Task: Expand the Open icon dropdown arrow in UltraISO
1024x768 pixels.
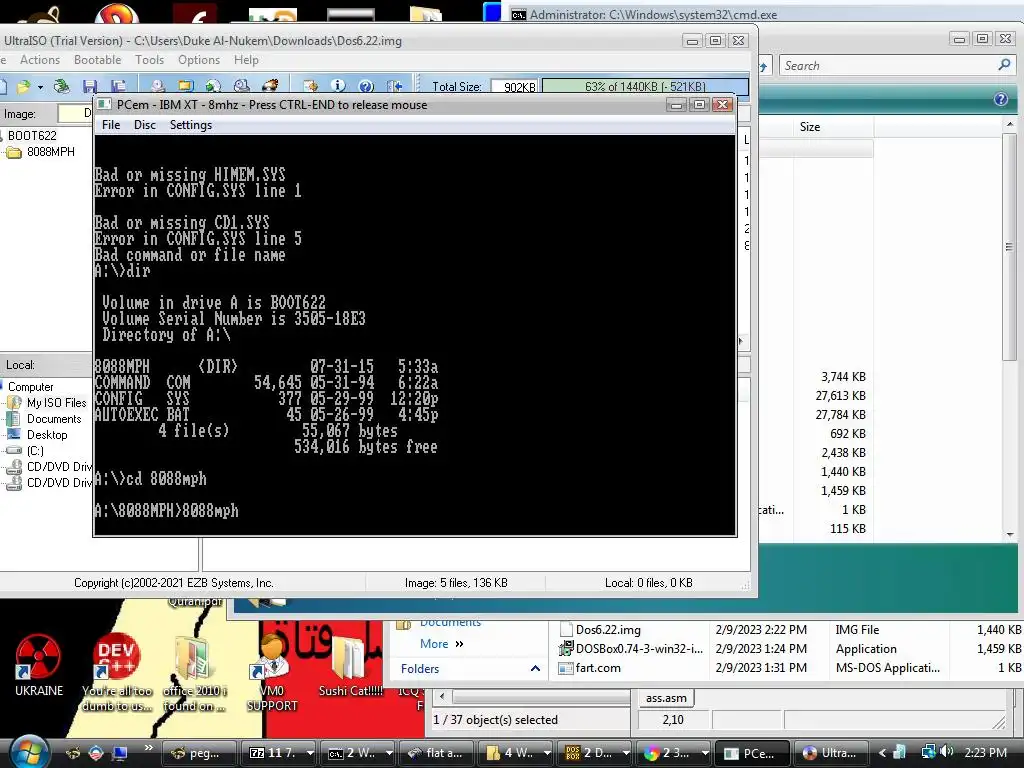Action: (40, 86)
